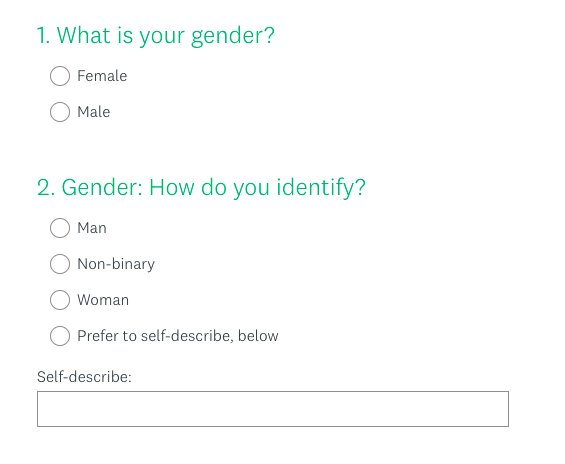The width and height of the screenshot is (565, 464).
Task: Pick the Woman radio circle
Action: tap(60, 300)
